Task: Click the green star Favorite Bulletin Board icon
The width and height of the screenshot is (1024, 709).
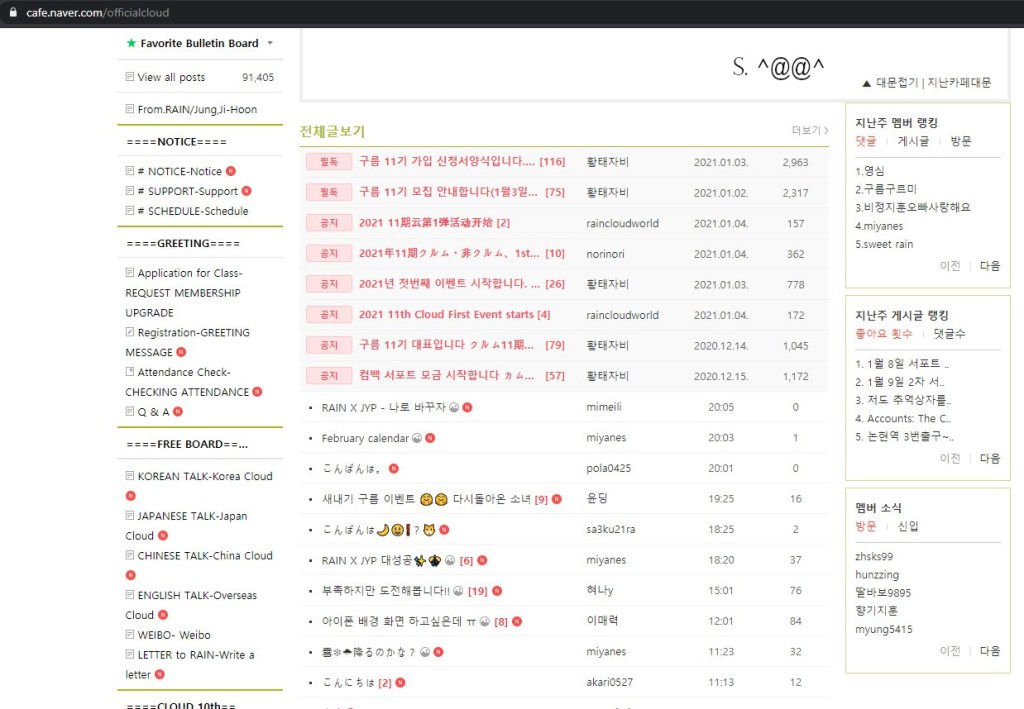Action: click(130, 44)
